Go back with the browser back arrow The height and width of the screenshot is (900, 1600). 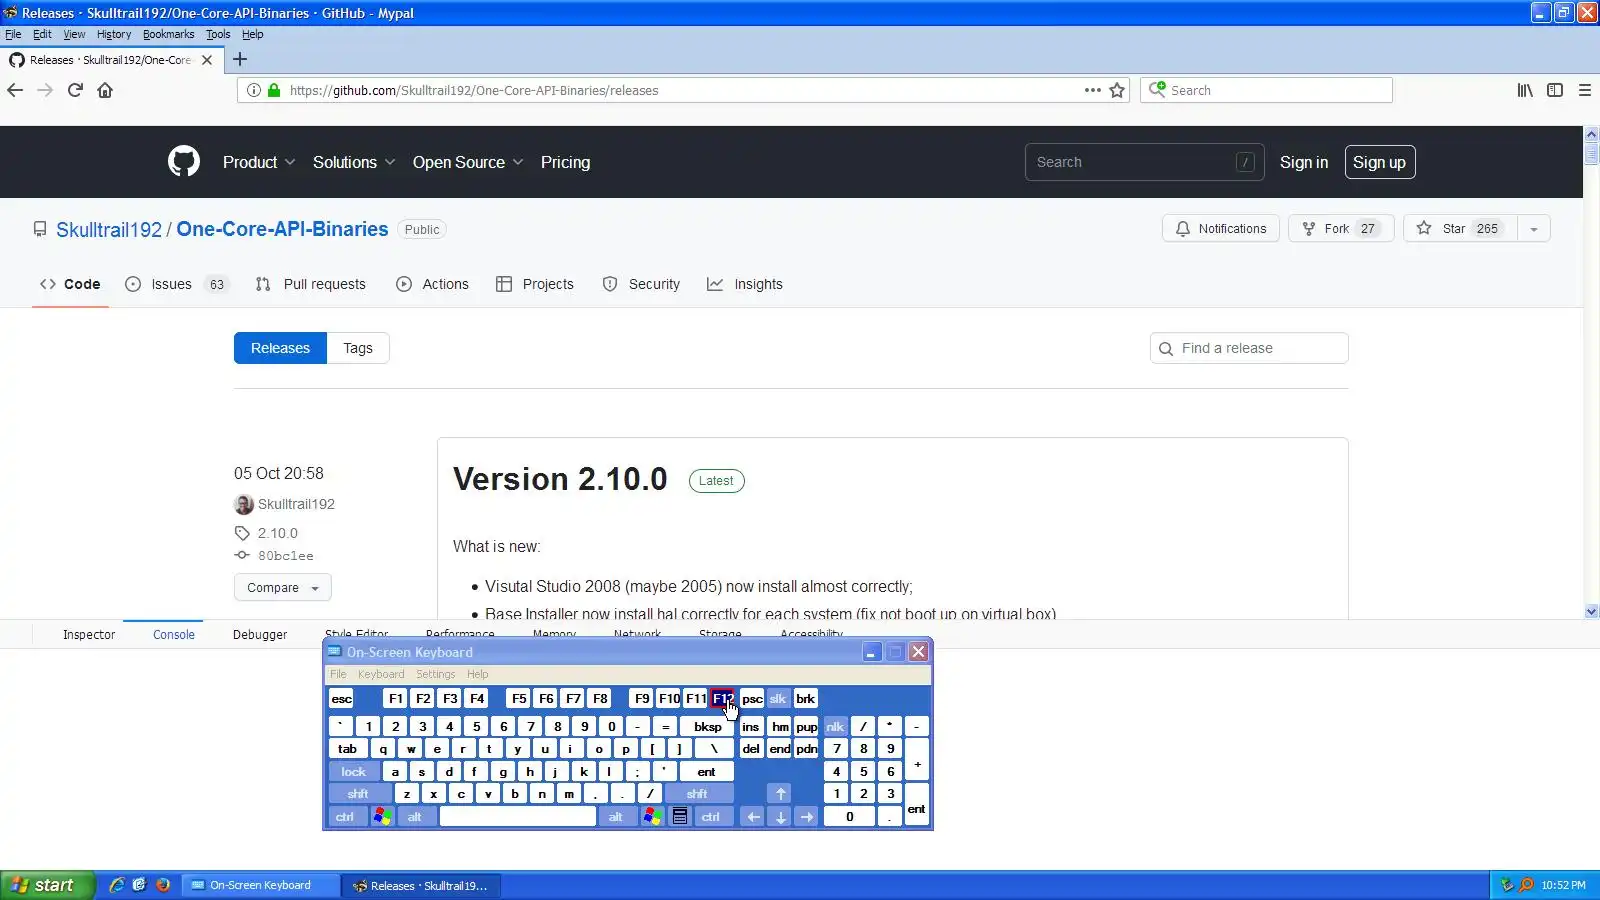(x=15, y=90)
